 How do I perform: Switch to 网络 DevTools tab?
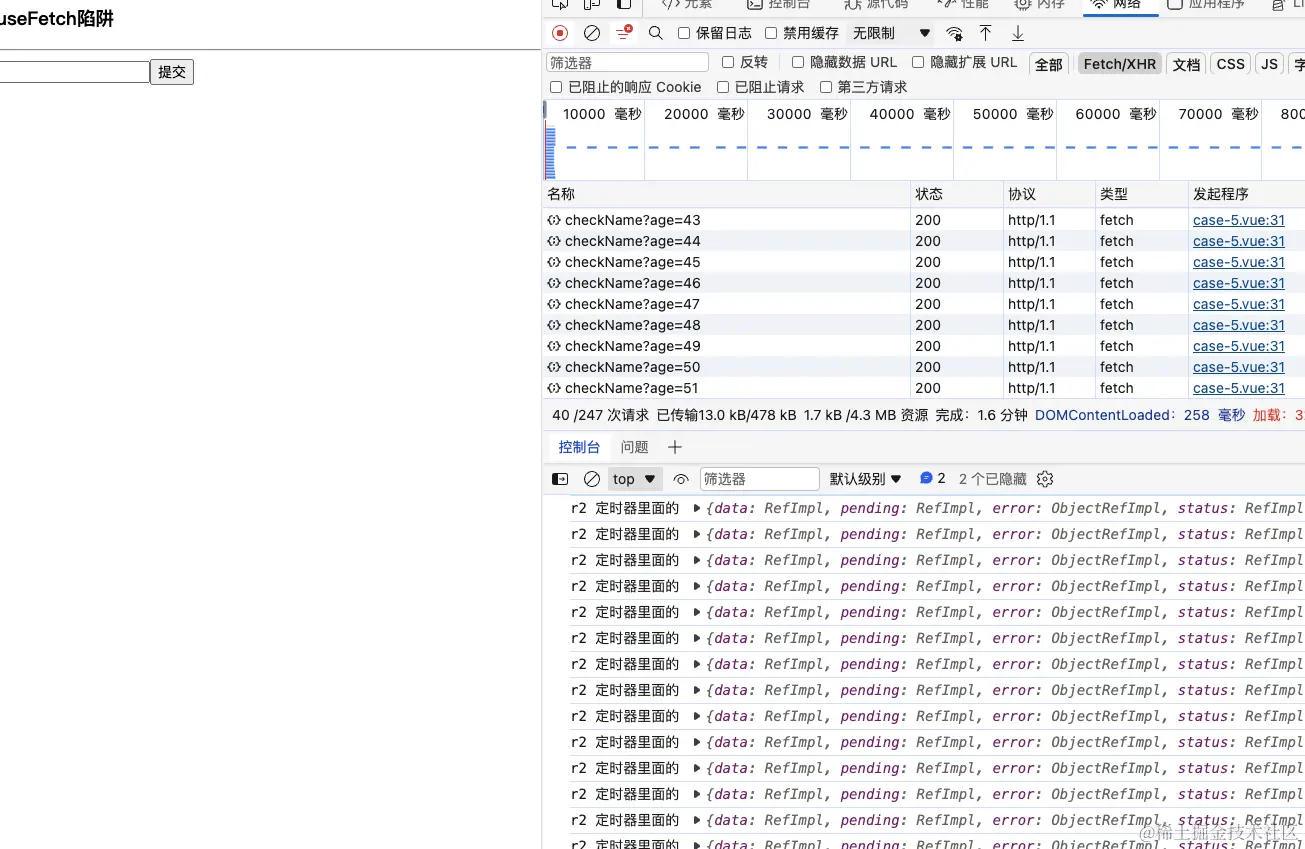coord(1119,5)
